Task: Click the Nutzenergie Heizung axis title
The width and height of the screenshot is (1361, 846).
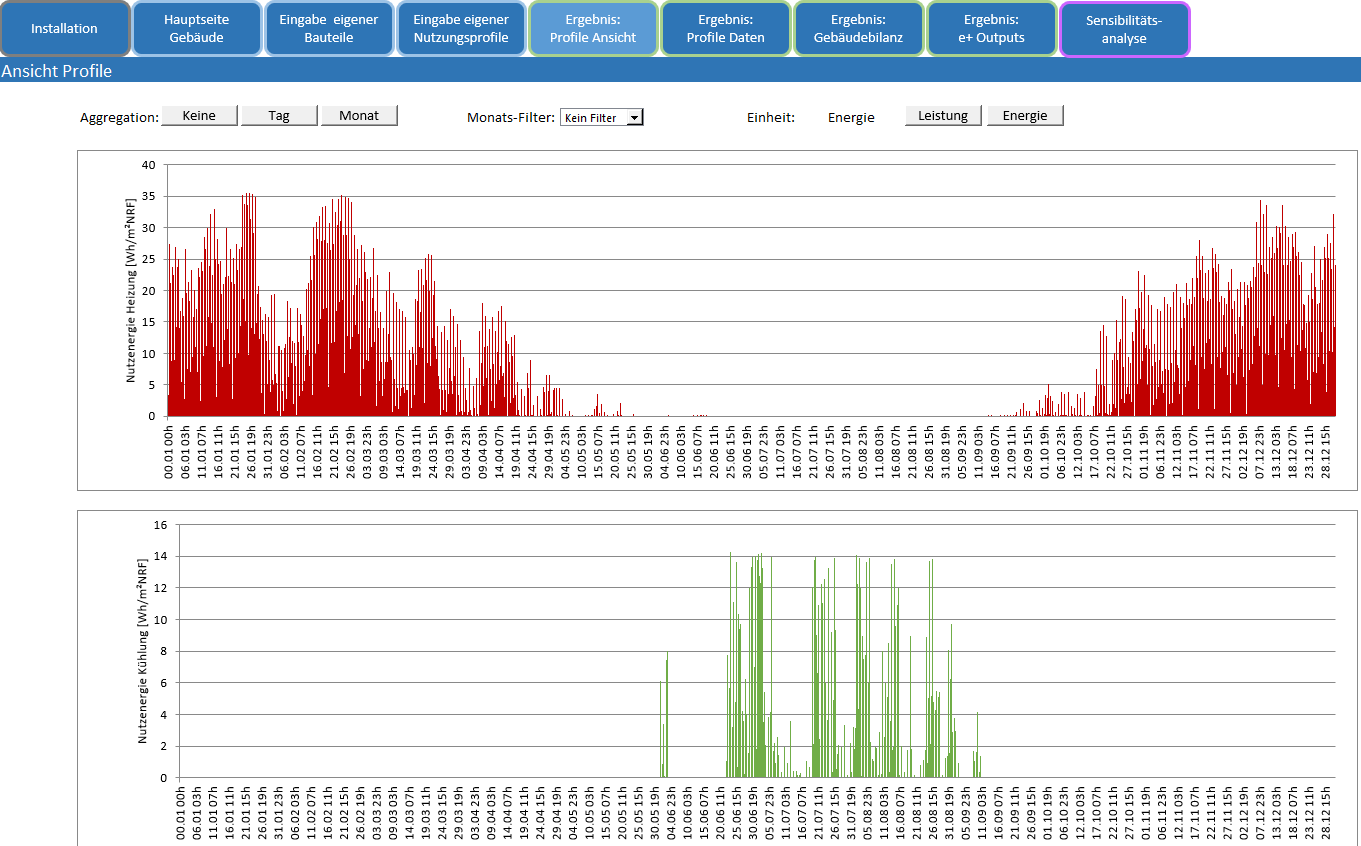Action: coord(131,290)
